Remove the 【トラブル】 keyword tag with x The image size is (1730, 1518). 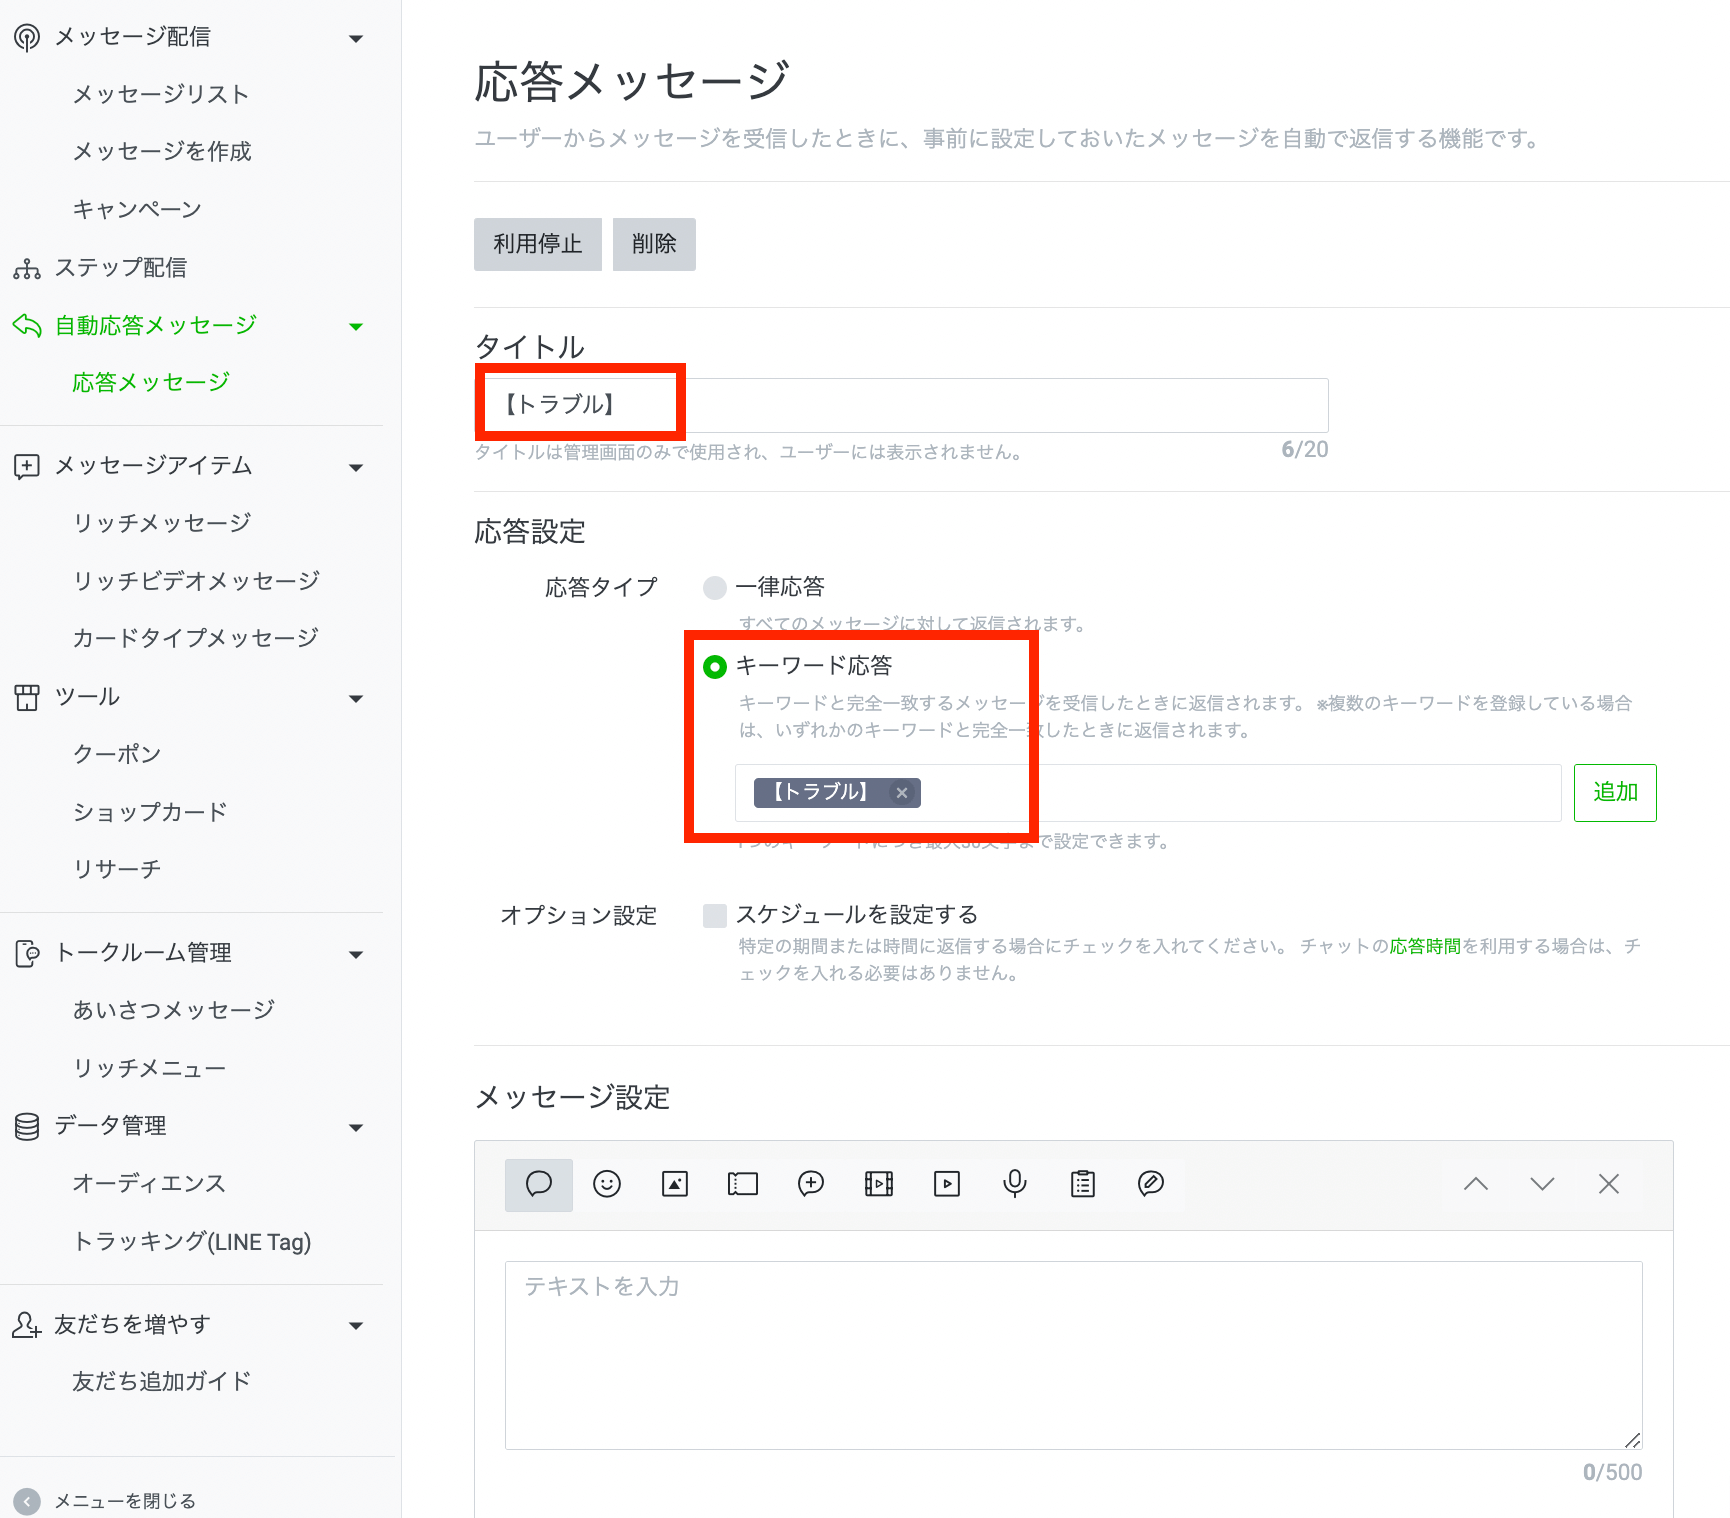pyautogui.click(x=902, y=793)
